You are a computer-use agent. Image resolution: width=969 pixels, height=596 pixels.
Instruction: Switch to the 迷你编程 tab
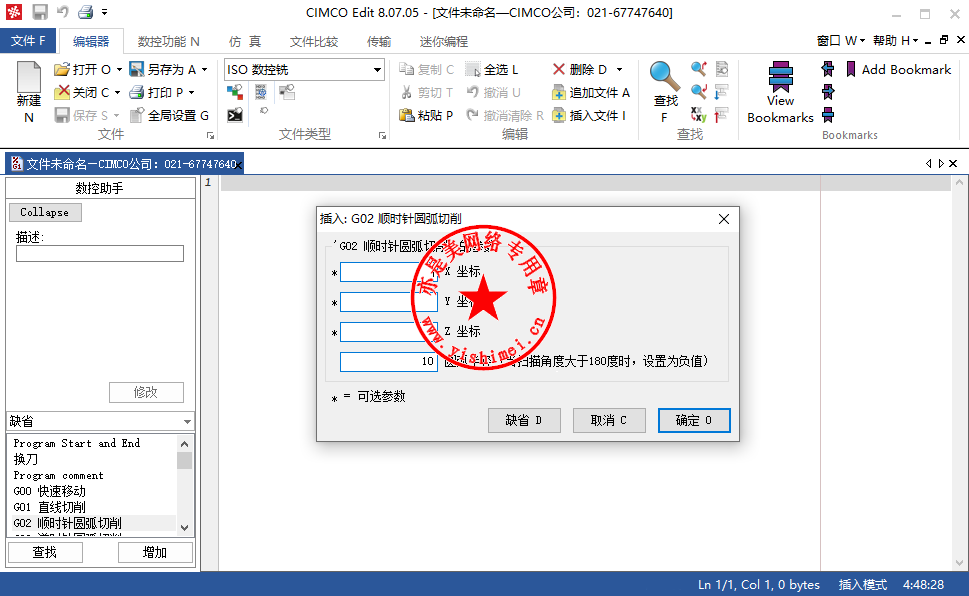[444, 41]
